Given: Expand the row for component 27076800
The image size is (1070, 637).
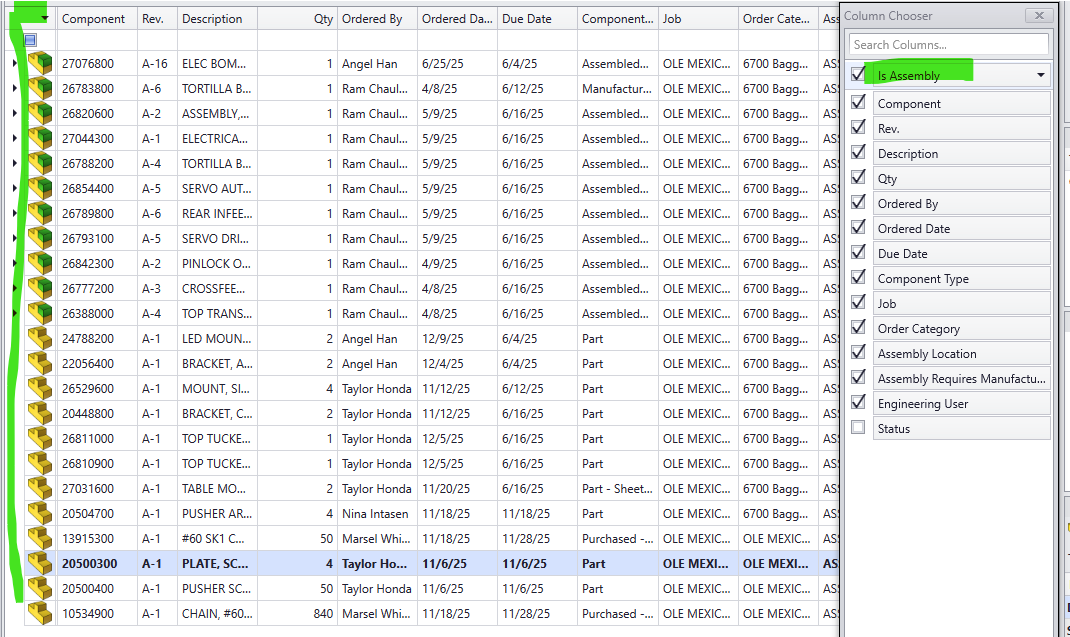Looking at the screenshot, I should (x=14, y=64).
